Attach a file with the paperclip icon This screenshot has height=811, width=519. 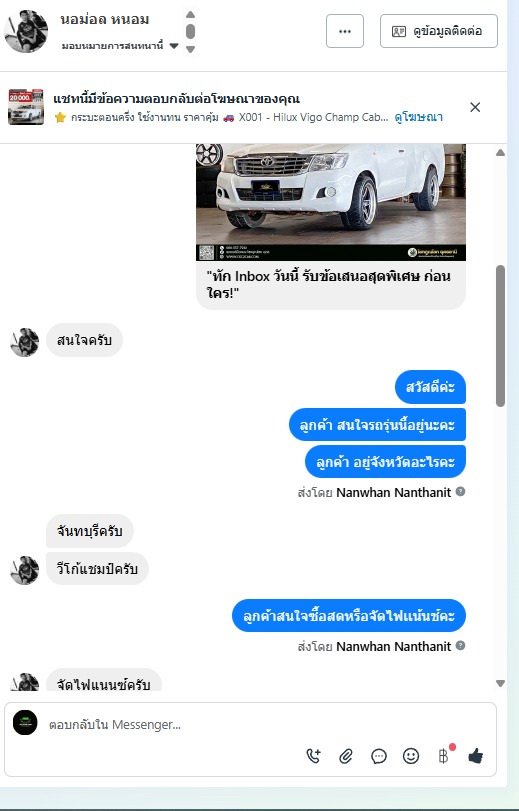click(x=346, y=757)
